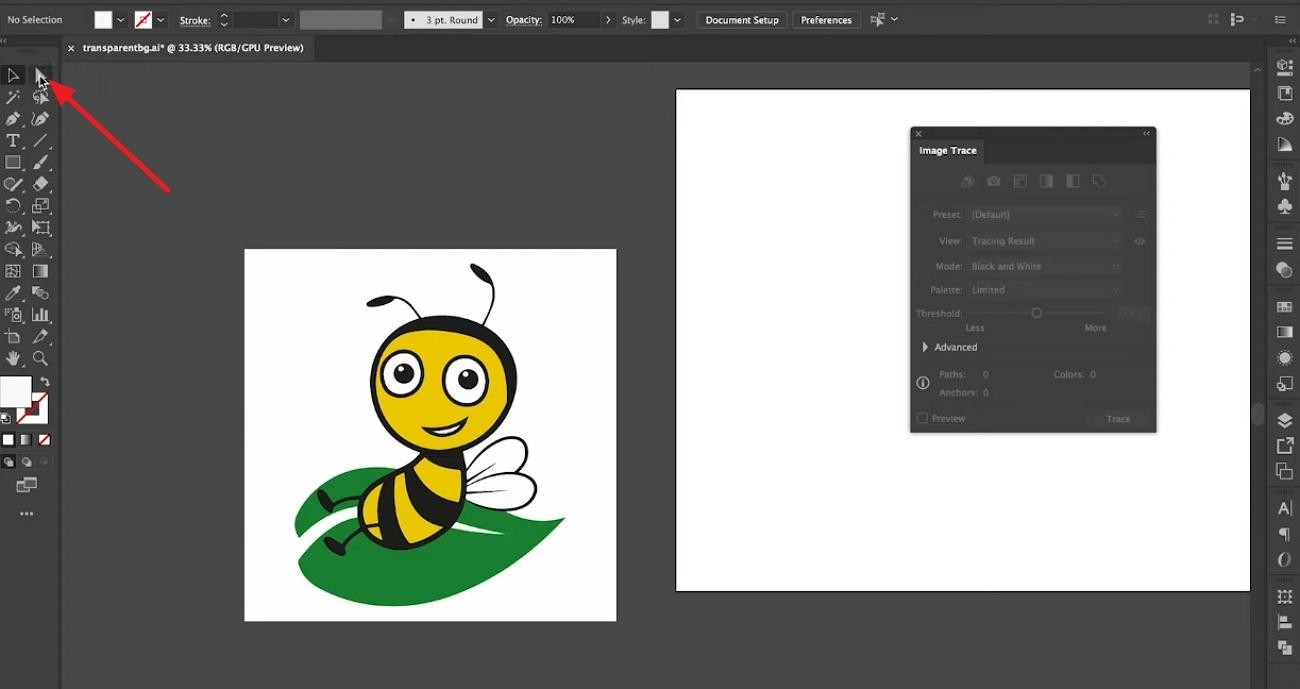Adjust the Threshold slider handle
Viewport: 1300px width, 689px height.
point(1036,313)
